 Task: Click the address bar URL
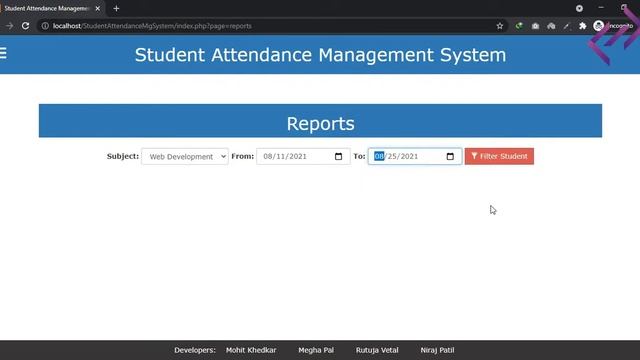(152, 26)
